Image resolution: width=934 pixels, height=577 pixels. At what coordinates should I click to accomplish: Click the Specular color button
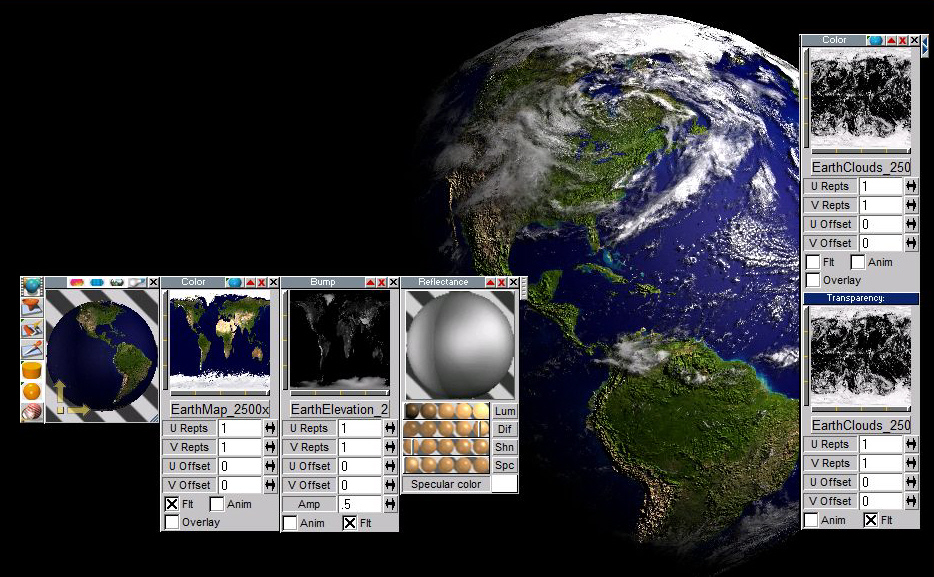coord(446,484)
